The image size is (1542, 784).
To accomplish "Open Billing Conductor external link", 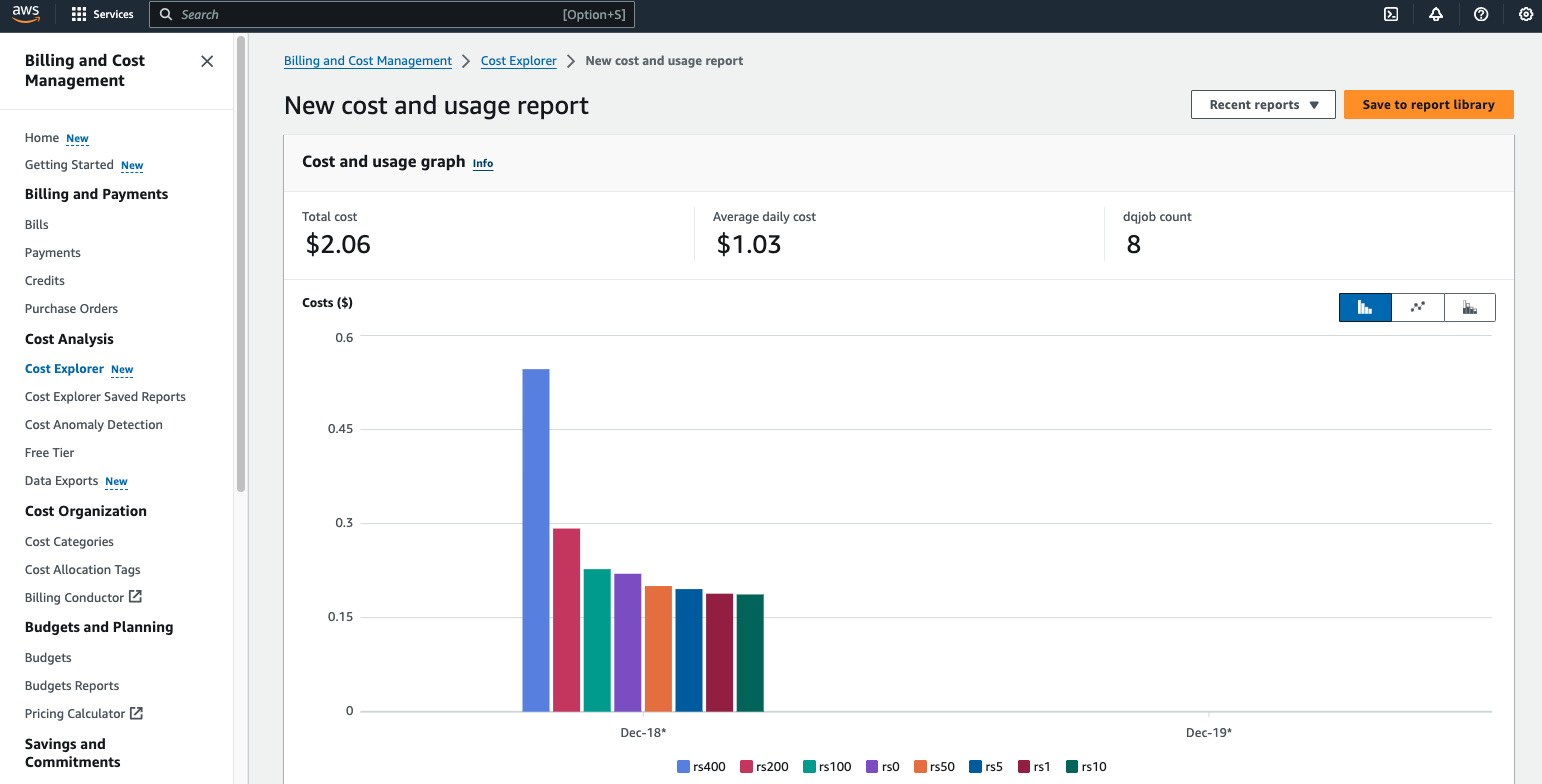I will pos(84,598).
